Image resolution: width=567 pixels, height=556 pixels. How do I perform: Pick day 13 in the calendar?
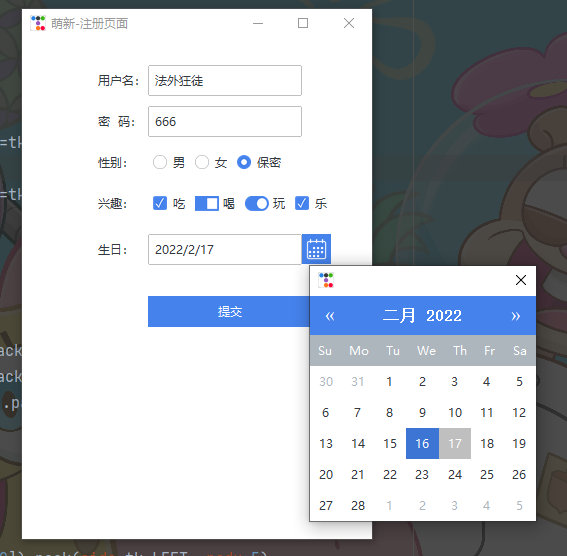[x=326, y=443]
